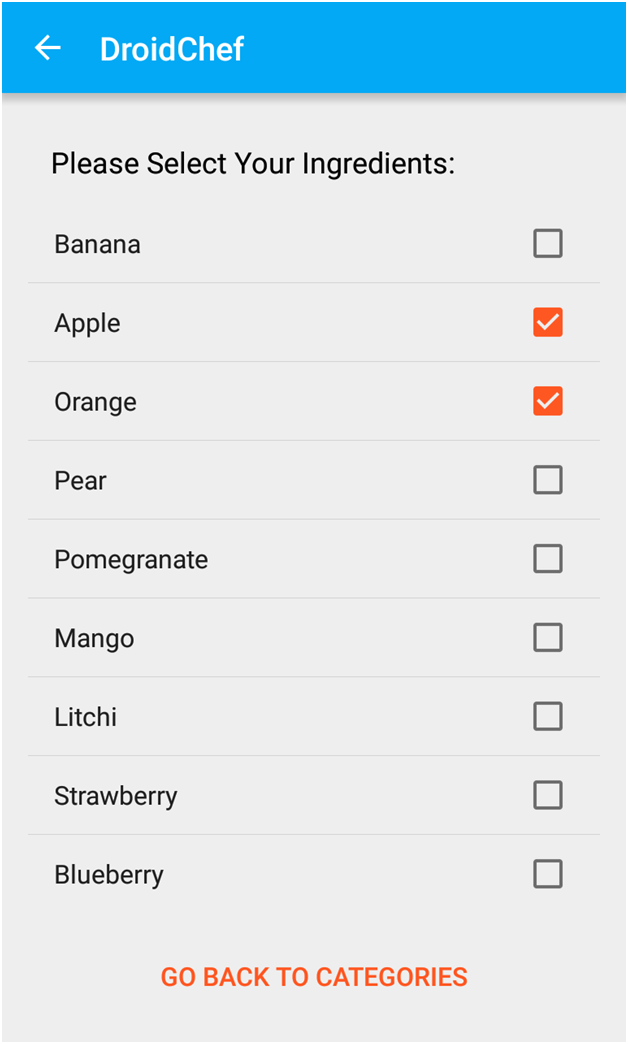
Task: Deselect the Orange ingredient checkbox
Action: click(x=547, y=401)
